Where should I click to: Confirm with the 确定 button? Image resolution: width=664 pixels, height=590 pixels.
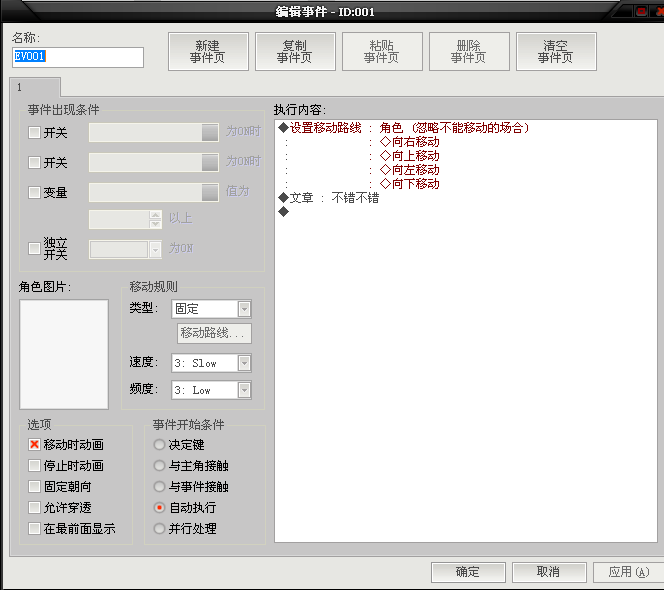[x=468, y=572]
